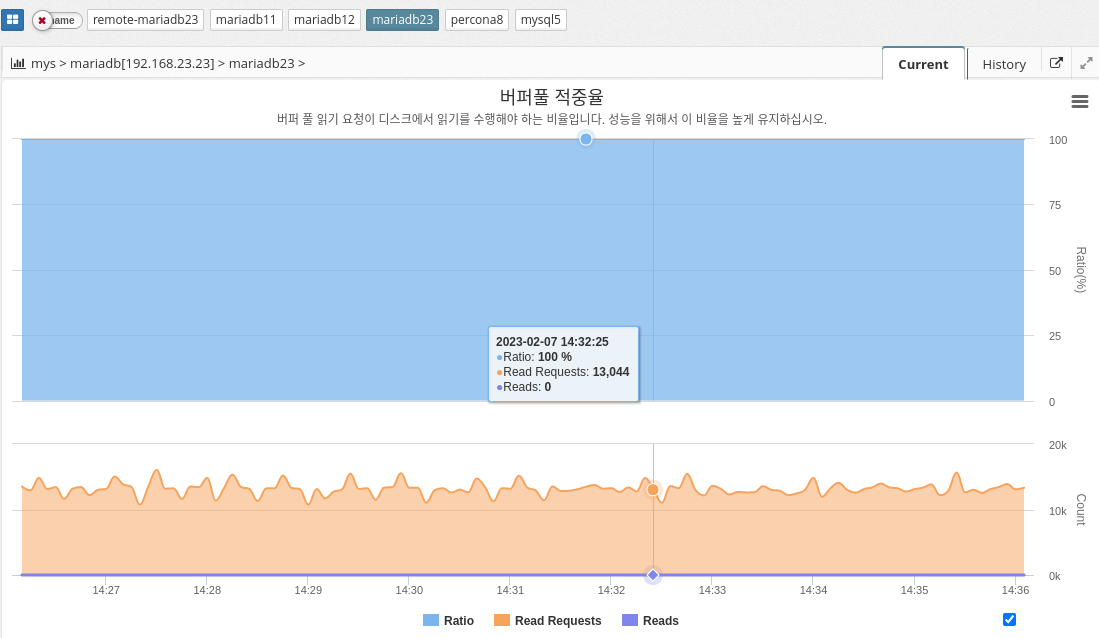Open the chart hamburger context menu
1099x638 pixels.
tap(1079, 101)
